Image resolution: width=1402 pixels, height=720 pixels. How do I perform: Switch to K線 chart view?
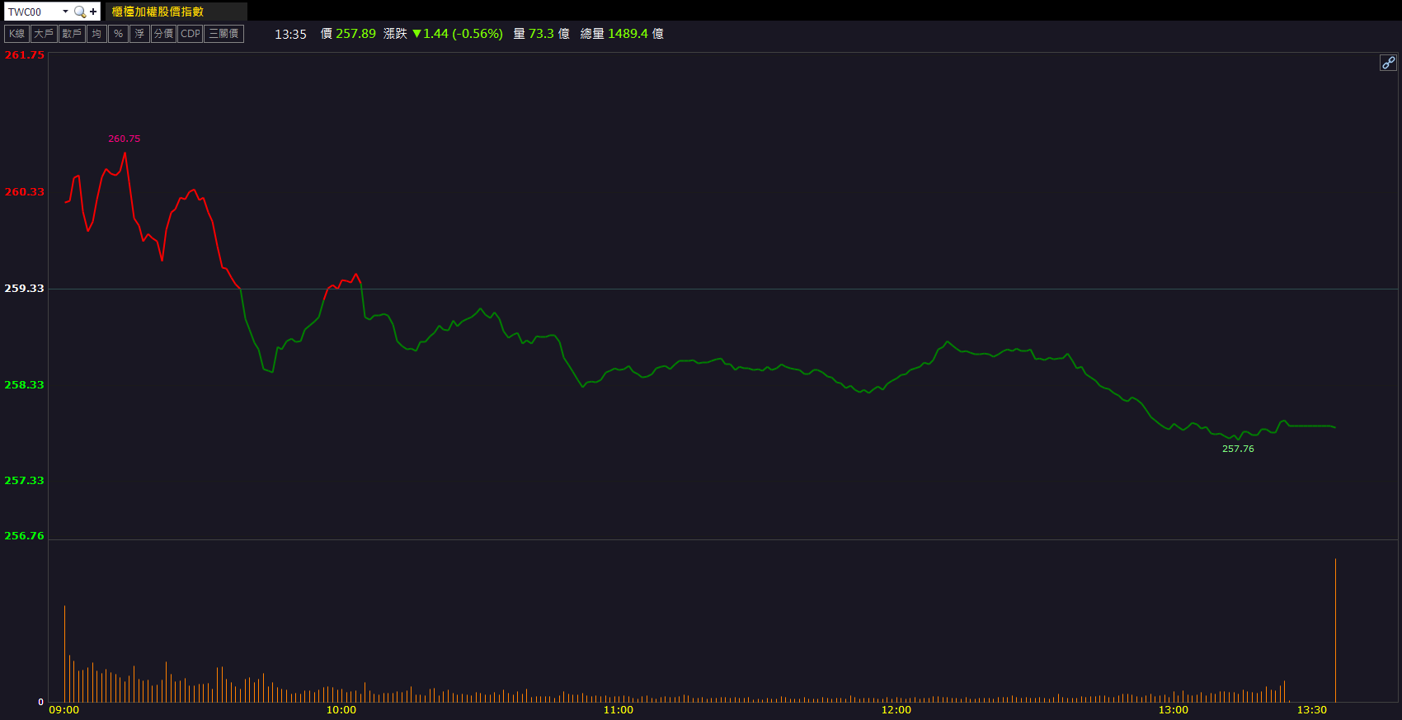(16, 34)
